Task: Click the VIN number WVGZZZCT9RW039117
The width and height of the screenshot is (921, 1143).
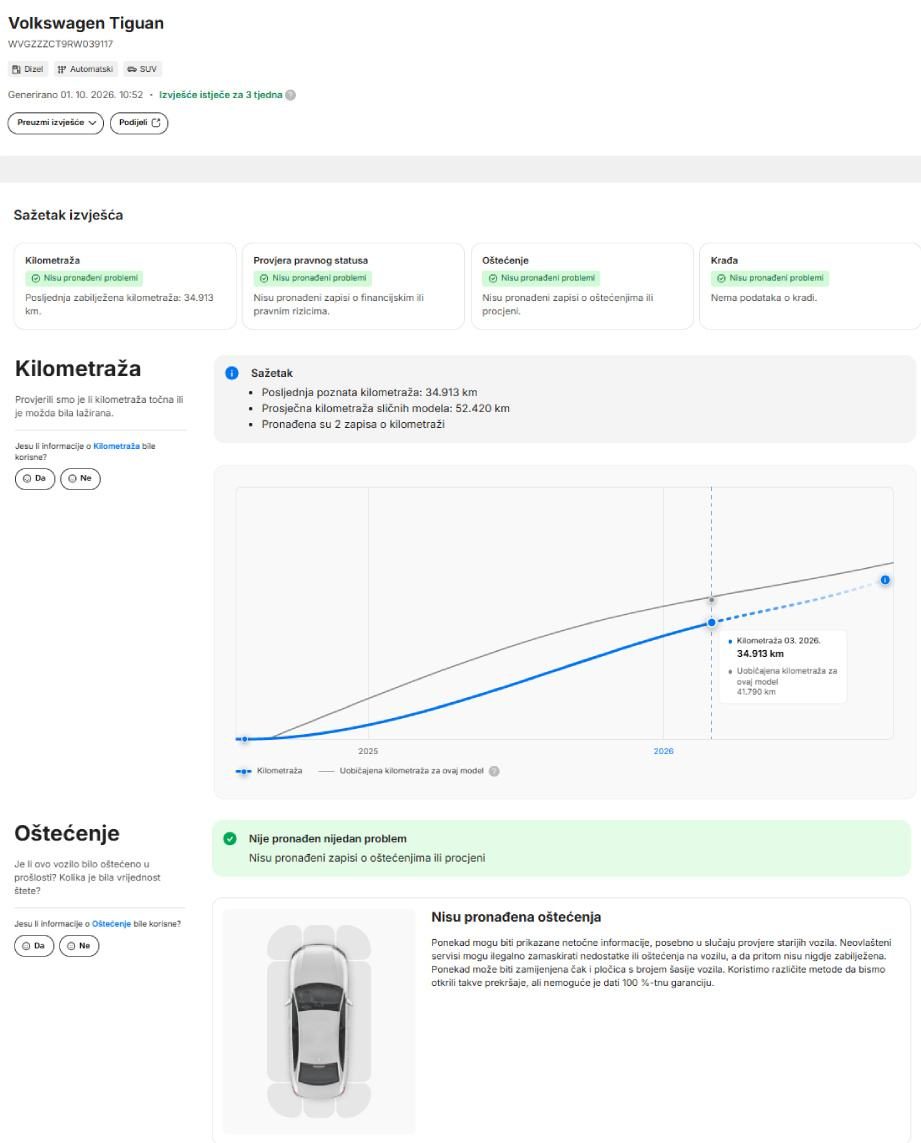Action: click(61, 44)
